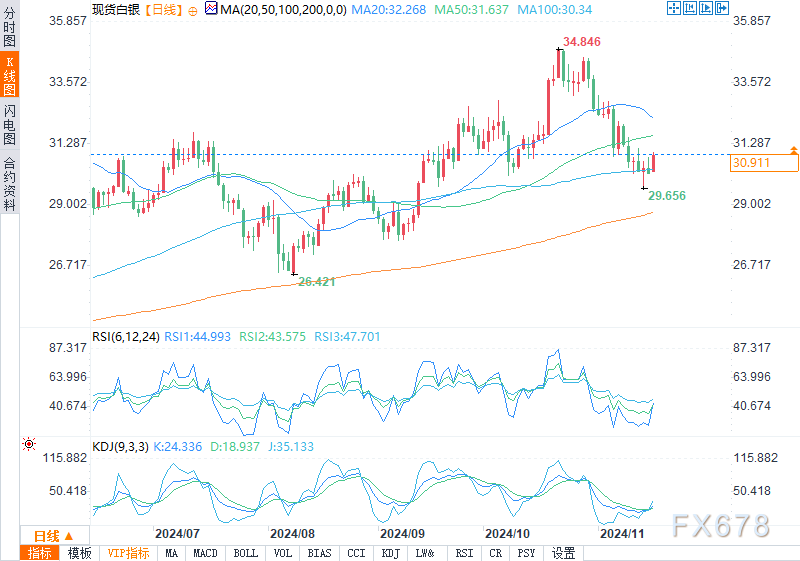This screenshot has width=800, height=561.
Task: Click the 30.911 current price label
Action: point(750,162)
